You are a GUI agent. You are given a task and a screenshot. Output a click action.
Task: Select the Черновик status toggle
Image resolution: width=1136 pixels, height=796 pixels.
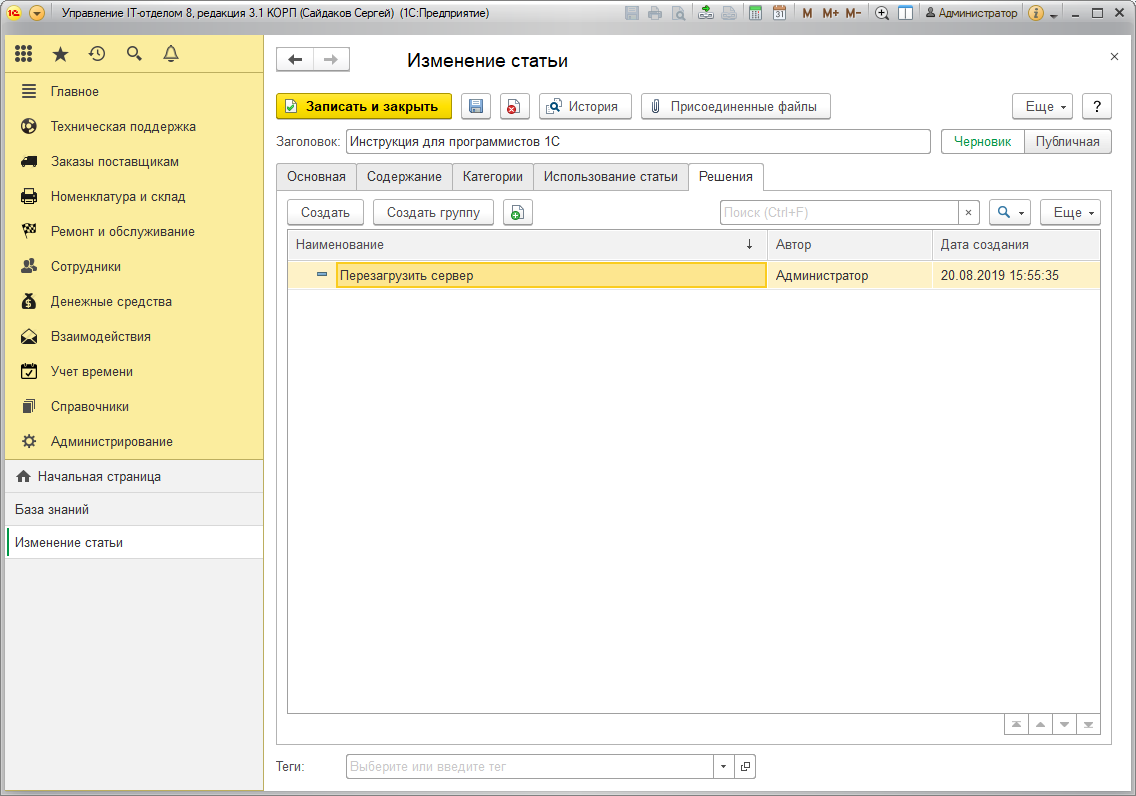coord(982,141)
